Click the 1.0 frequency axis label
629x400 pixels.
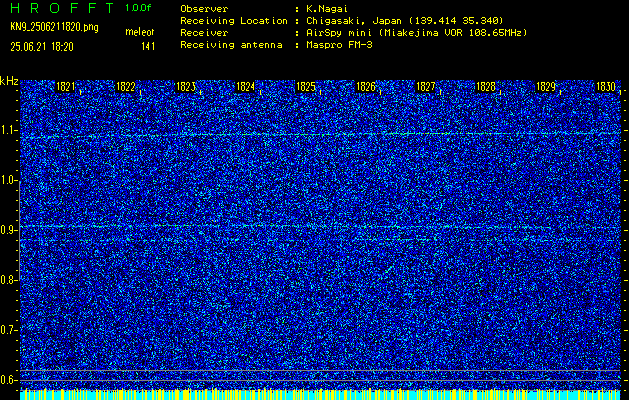coord(9,180)
